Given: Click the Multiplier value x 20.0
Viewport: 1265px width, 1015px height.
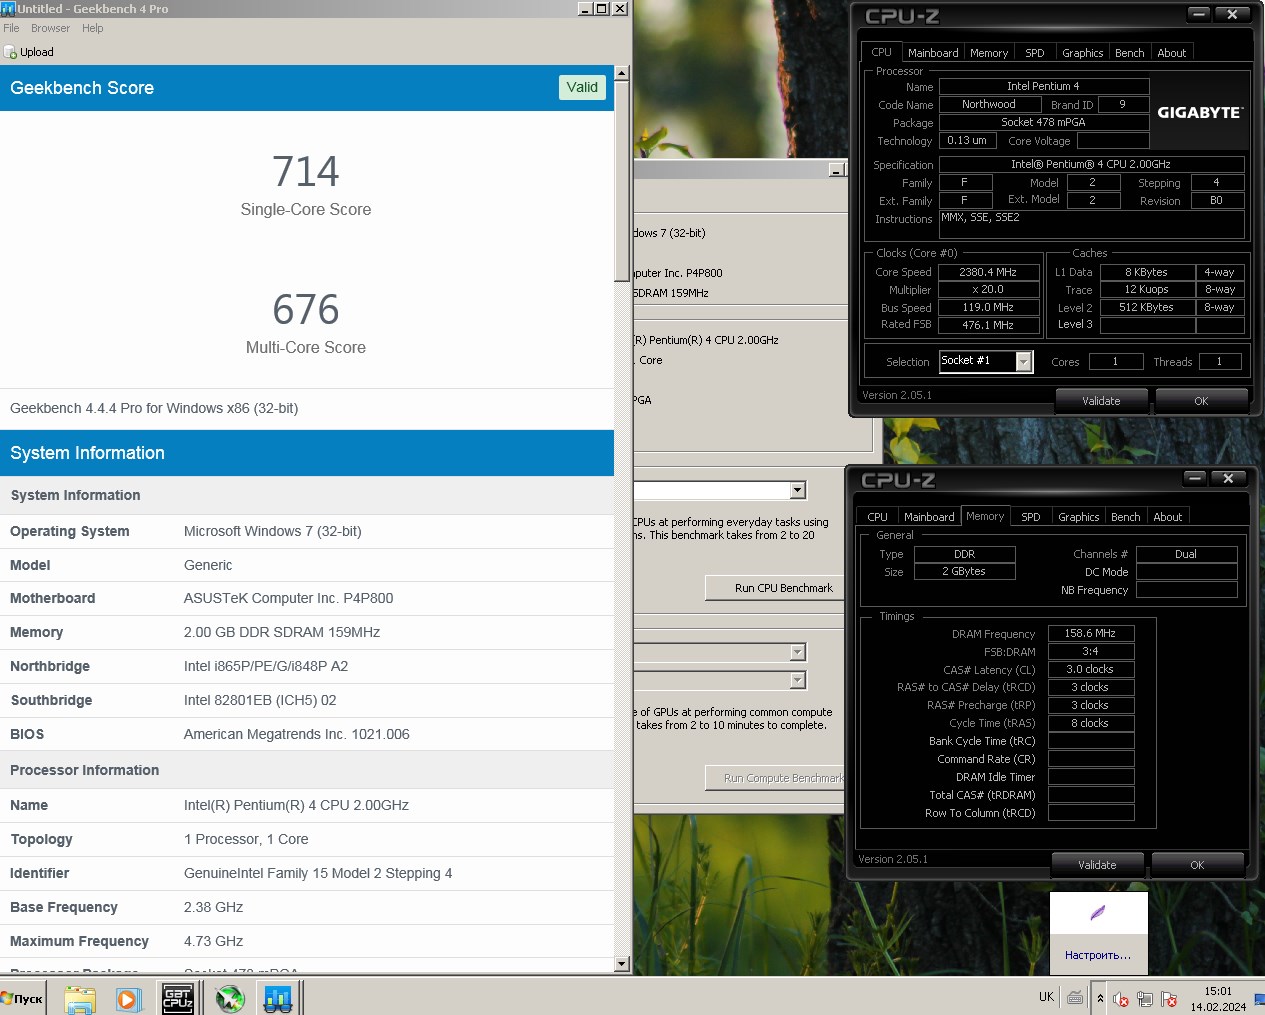Looking at the screenshot, I should (987, 290).
